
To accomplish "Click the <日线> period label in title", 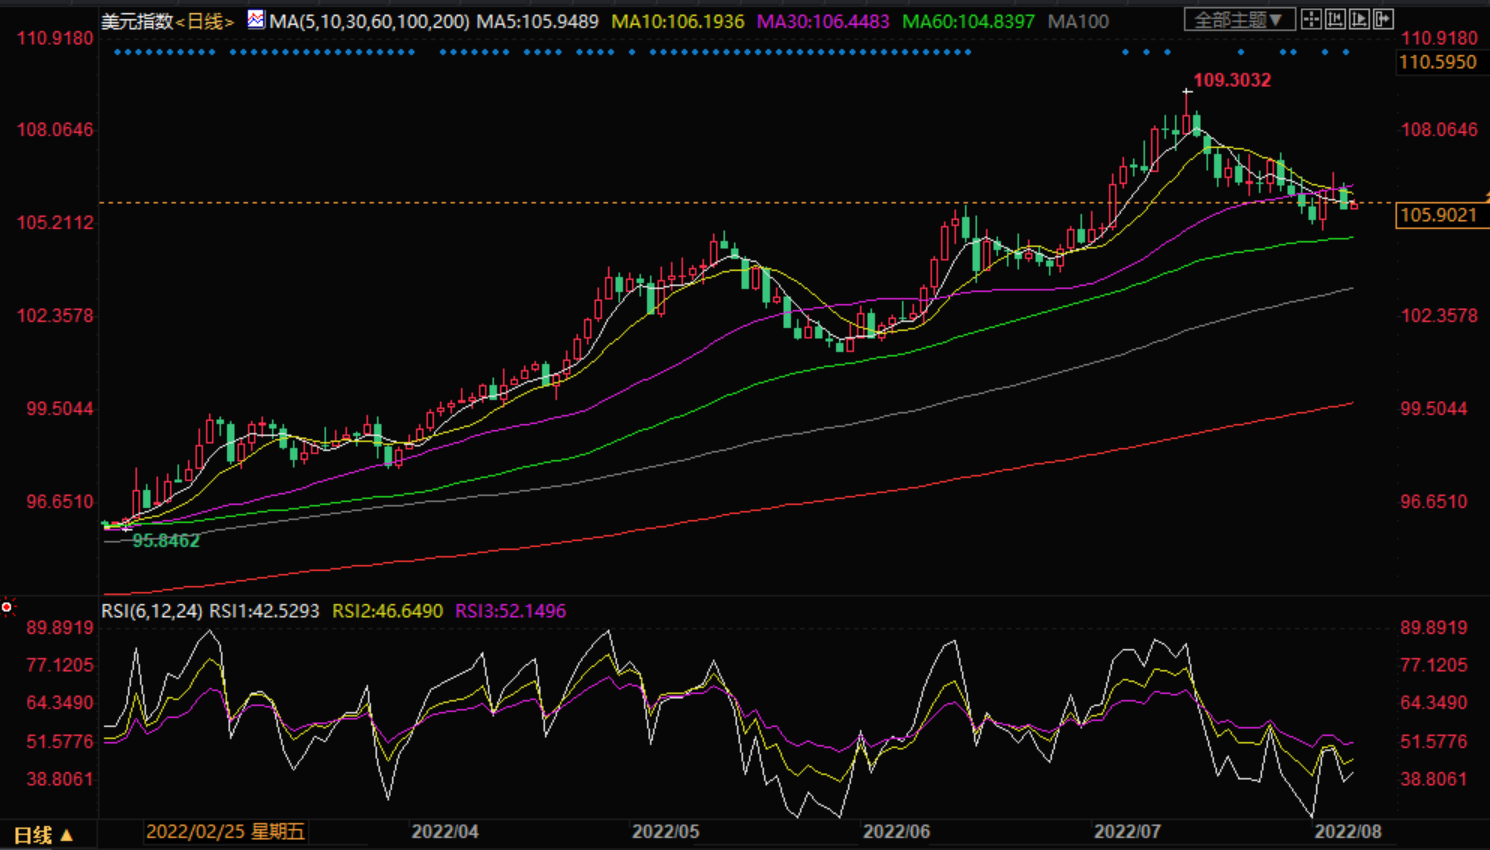I will pos(205,21).
